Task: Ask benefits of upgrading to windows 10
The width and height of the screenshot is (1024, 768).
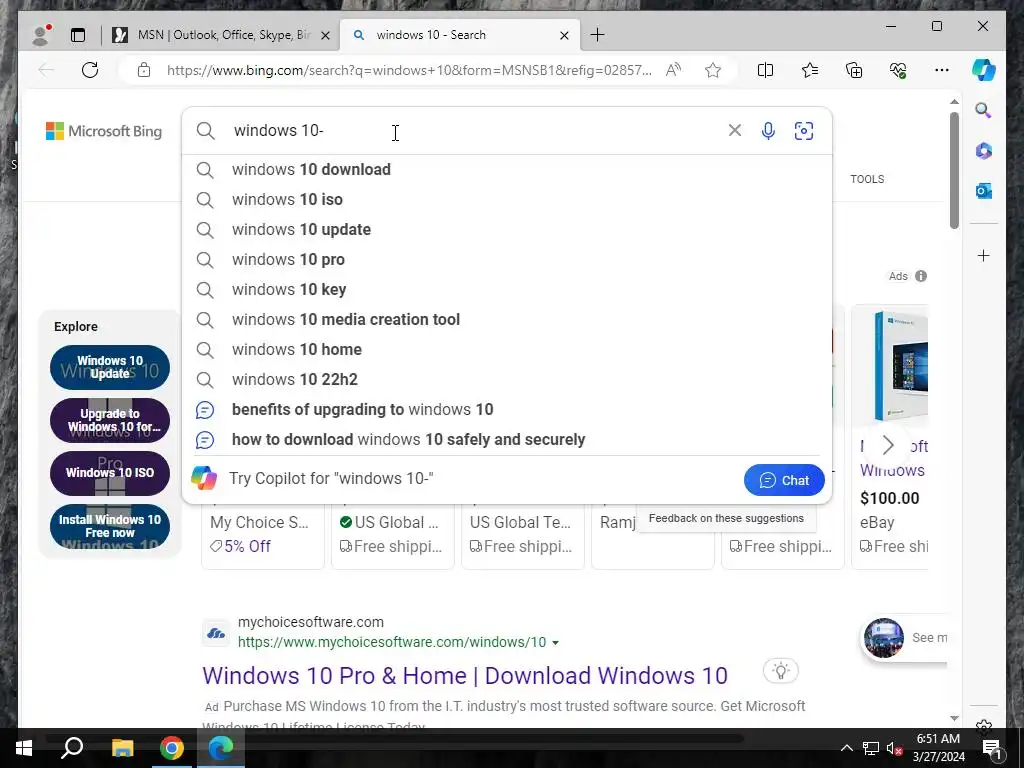Action: tap(507, 410)
